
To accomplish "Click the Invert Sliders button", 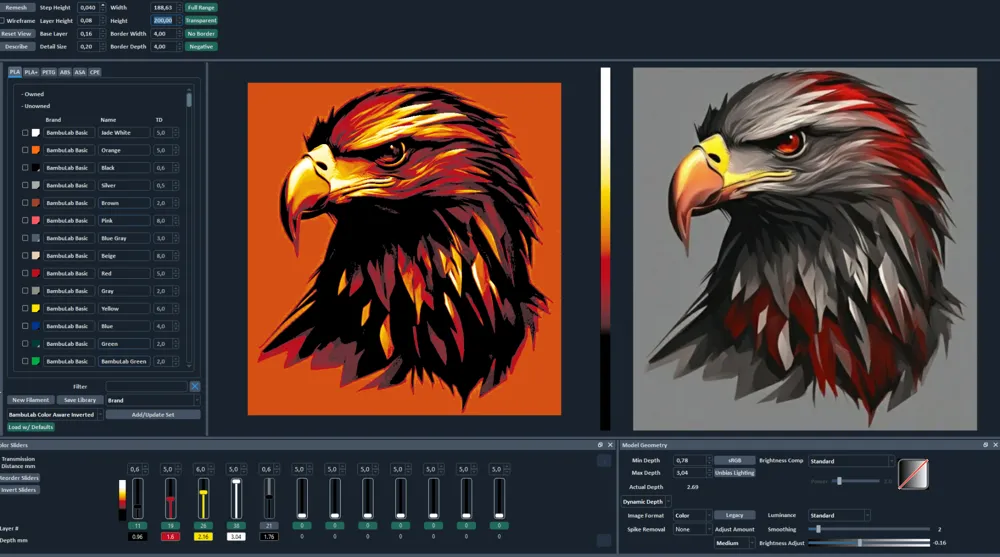I will click(x=19, y=490).
